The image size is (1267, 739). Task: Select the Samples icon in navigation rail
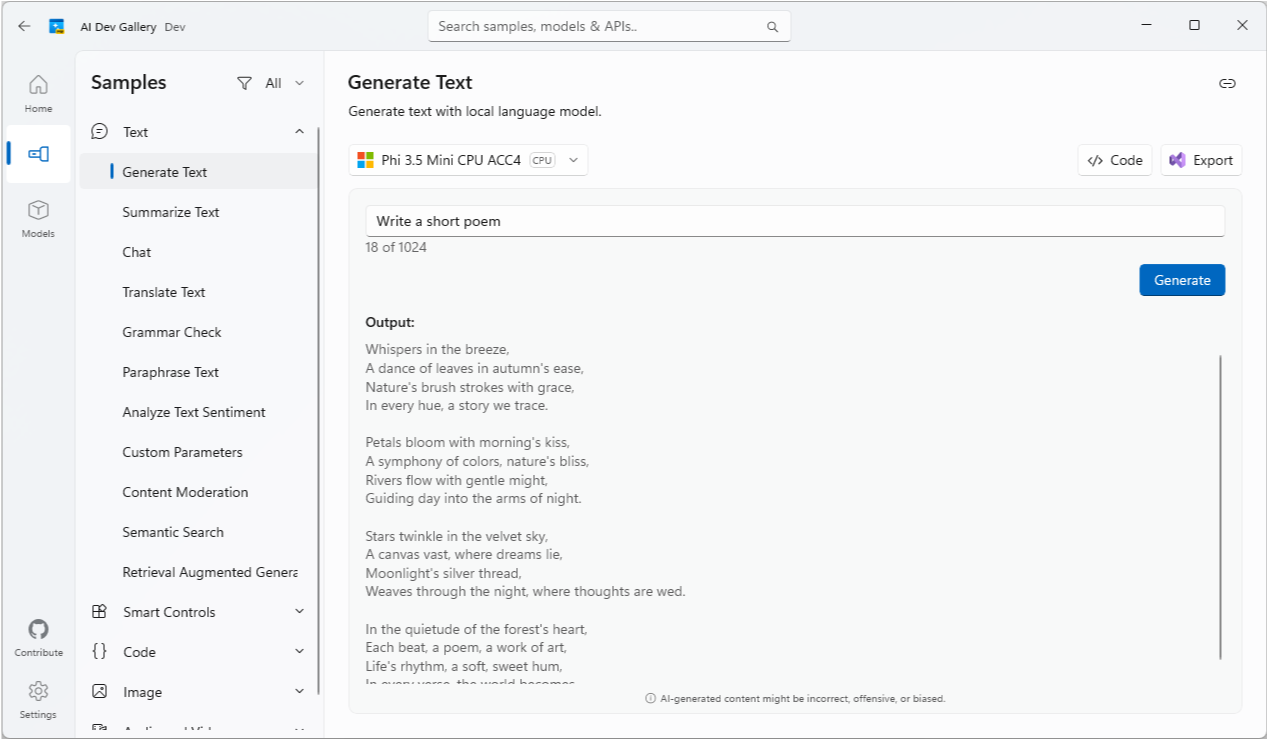[x=38, y=154]
